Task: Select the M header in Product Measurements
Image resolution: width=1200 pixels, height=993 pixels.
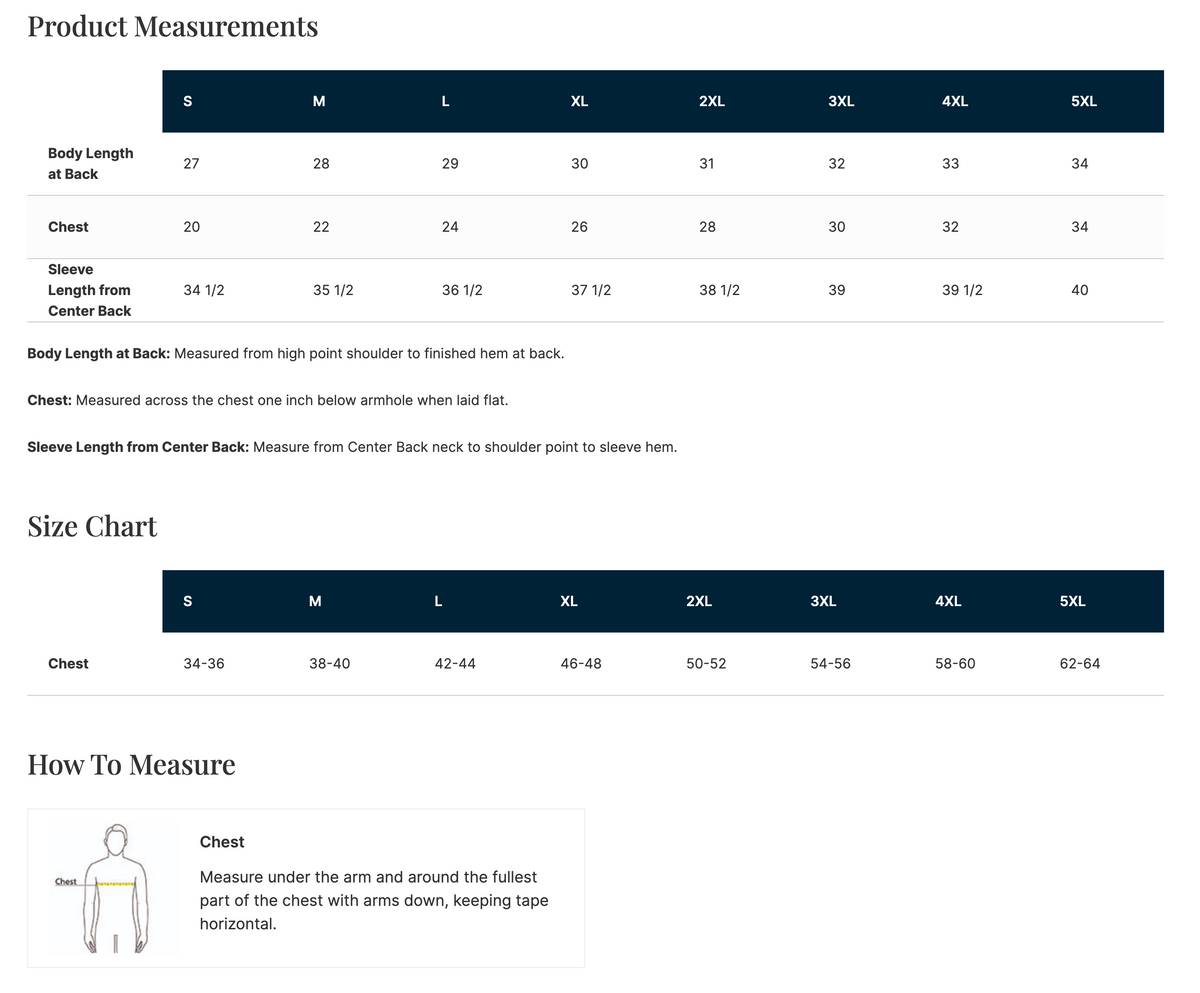Action: [319, 101]
